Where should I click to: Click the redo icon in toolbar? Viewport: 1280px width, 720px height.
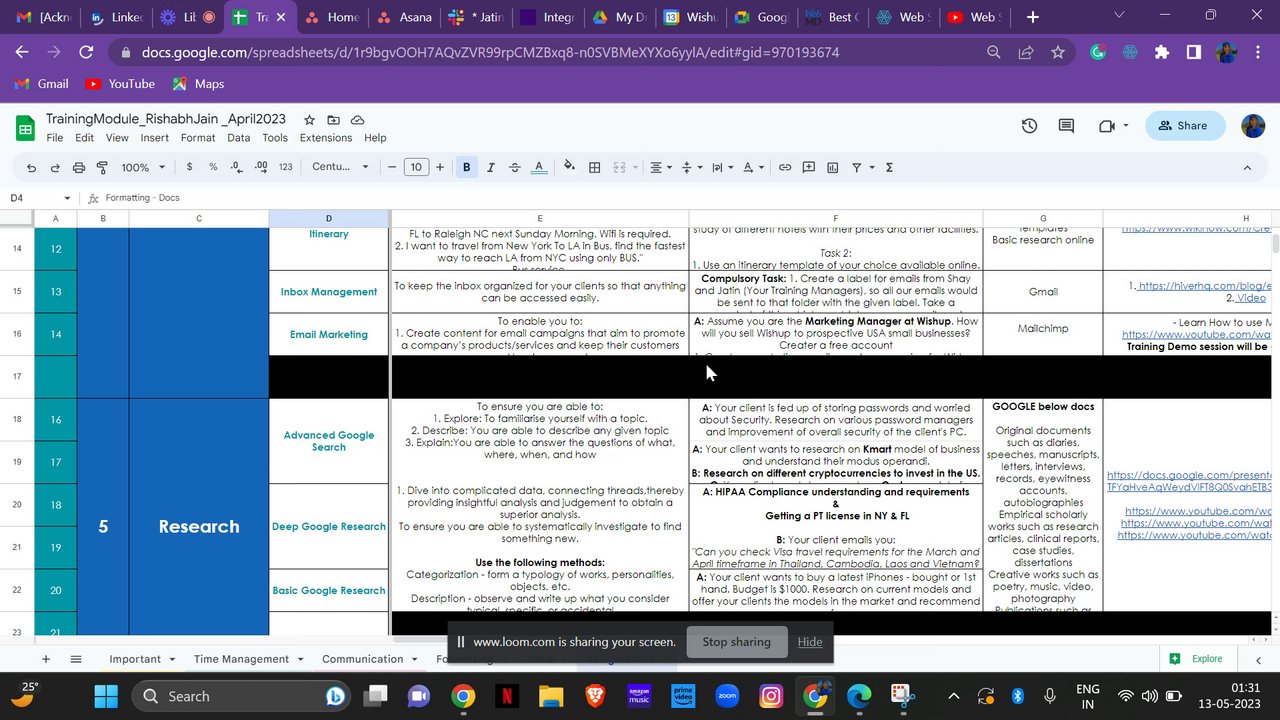click(55, 167)
